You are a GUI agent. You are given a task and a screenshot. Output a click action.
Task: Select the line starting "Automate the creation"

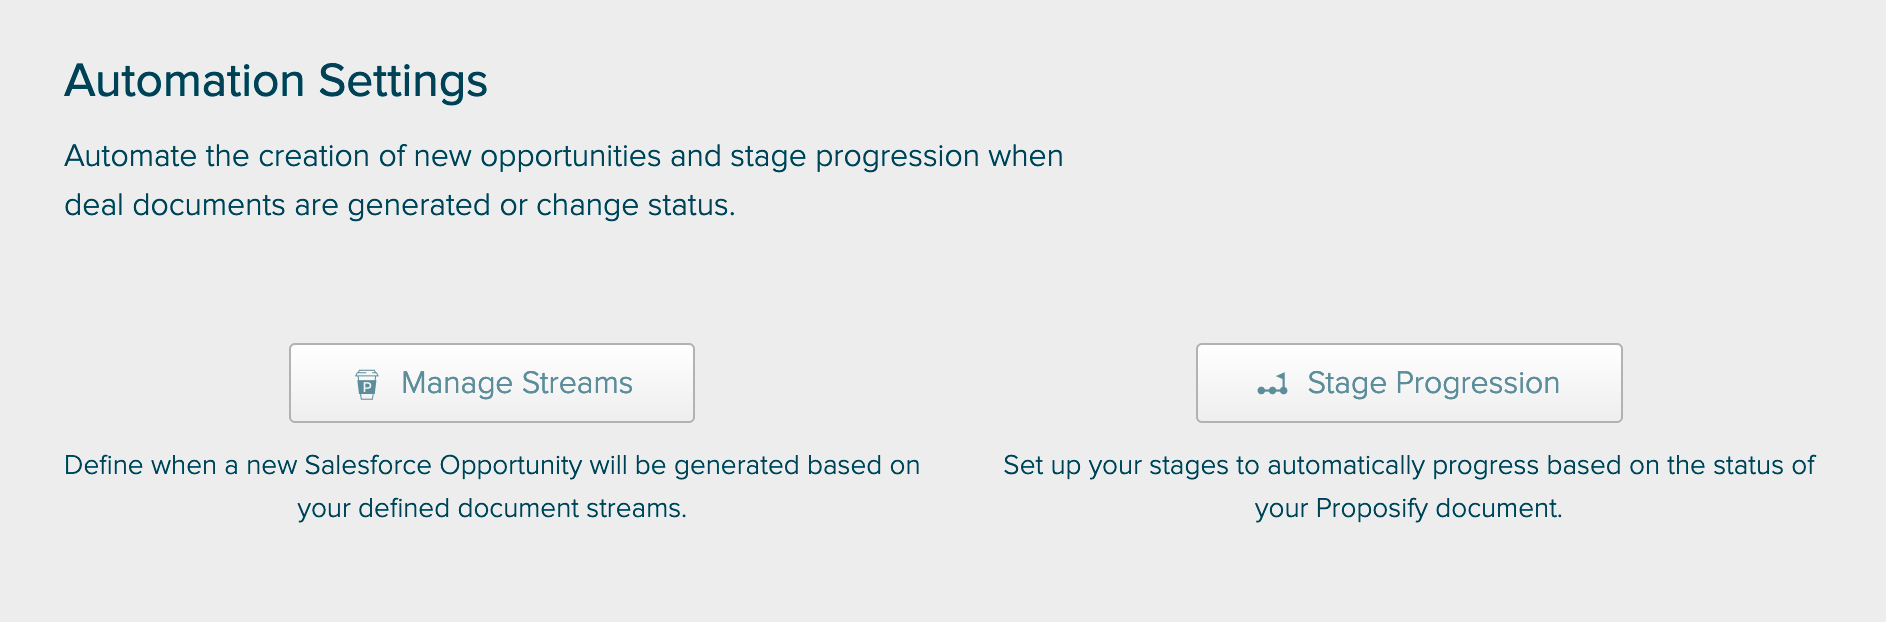click(x=563, y=156)
